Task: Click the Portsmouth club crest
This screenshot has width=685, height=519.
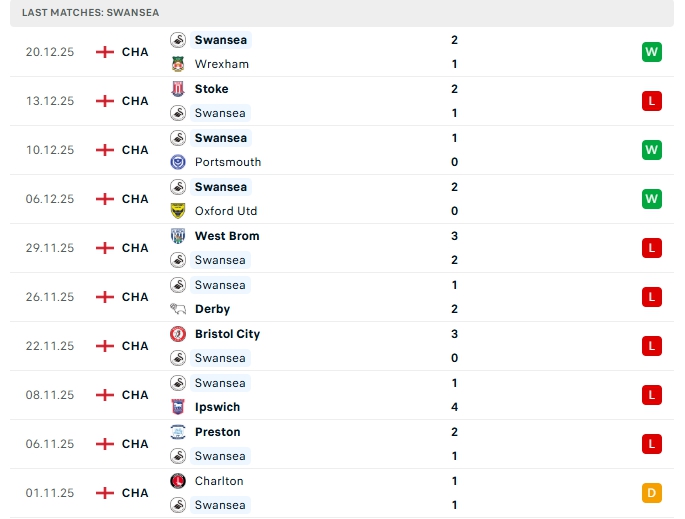Action: (x=178, y=162)
